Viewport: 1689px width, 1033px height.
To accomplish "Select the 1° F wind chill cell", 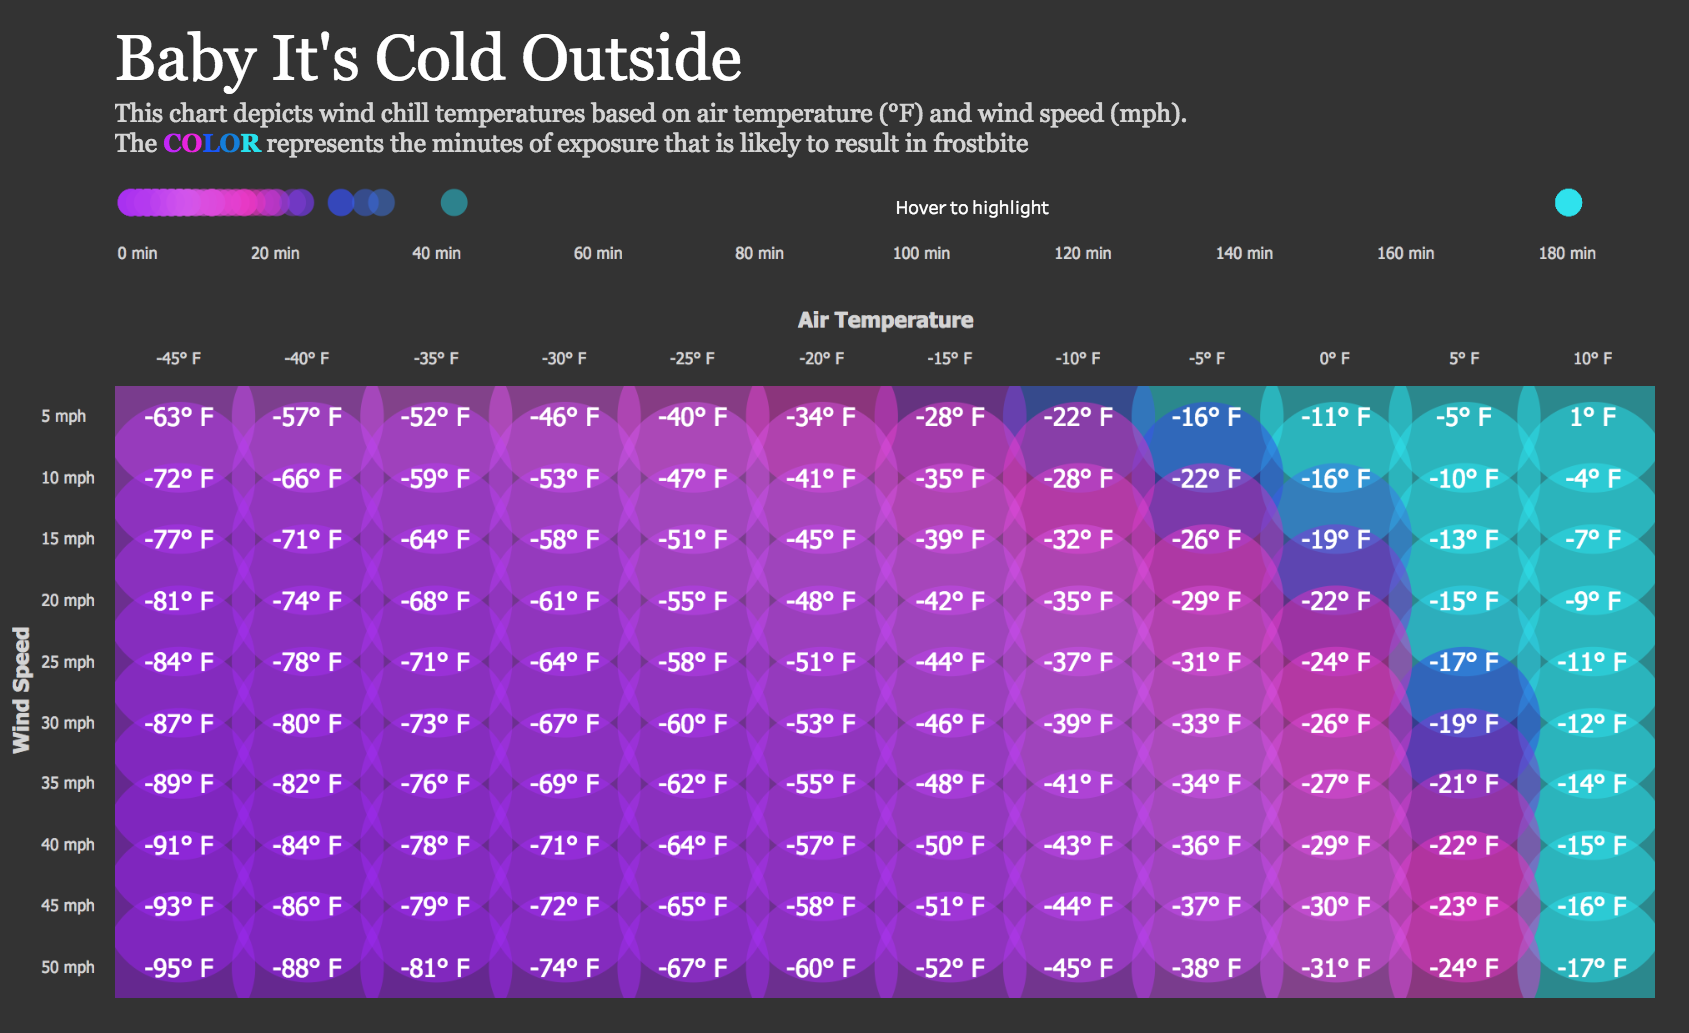I will (1592, 417).
